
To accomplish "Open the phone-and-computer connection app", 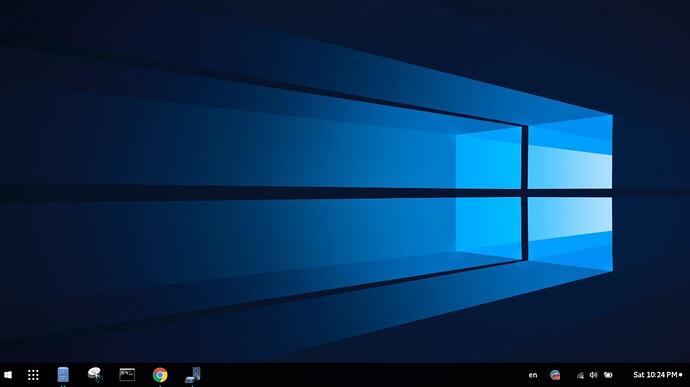I will point(193,375).
